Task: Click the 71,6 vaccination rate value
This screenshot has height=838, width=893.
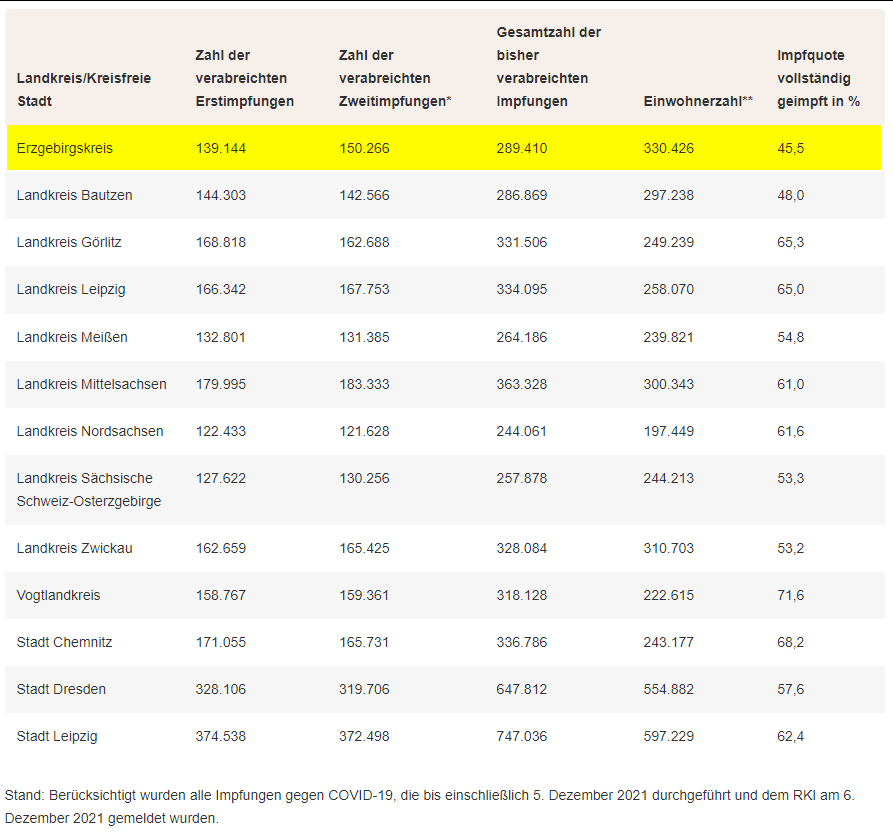Action: tap(790, 595)
